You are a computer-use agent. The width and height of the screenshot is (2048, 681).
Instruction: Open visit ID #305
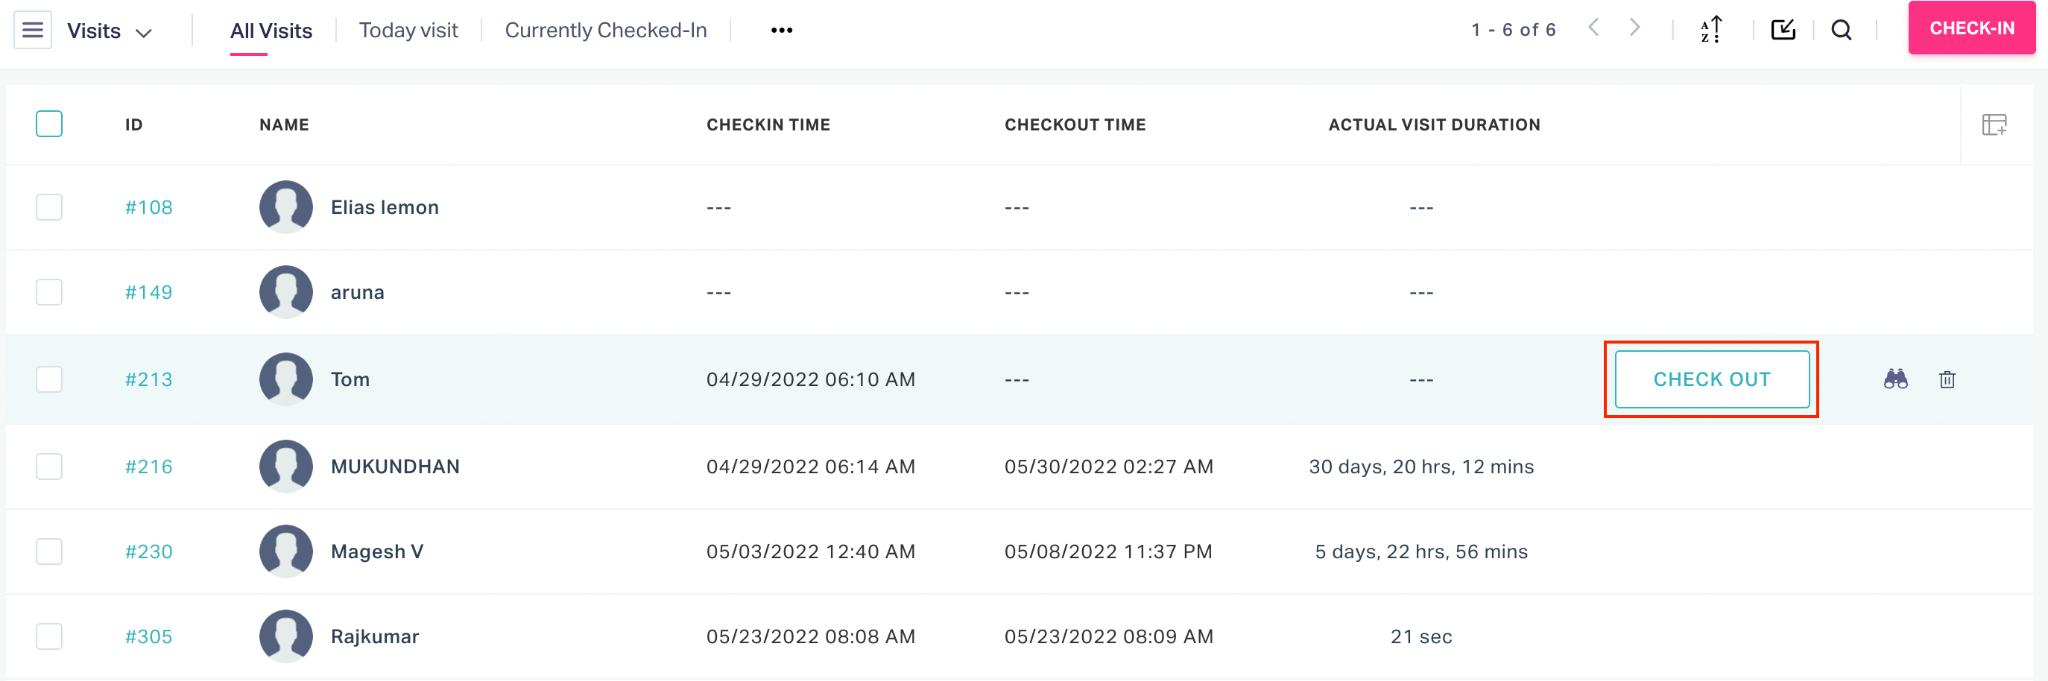tap(149, 636)
